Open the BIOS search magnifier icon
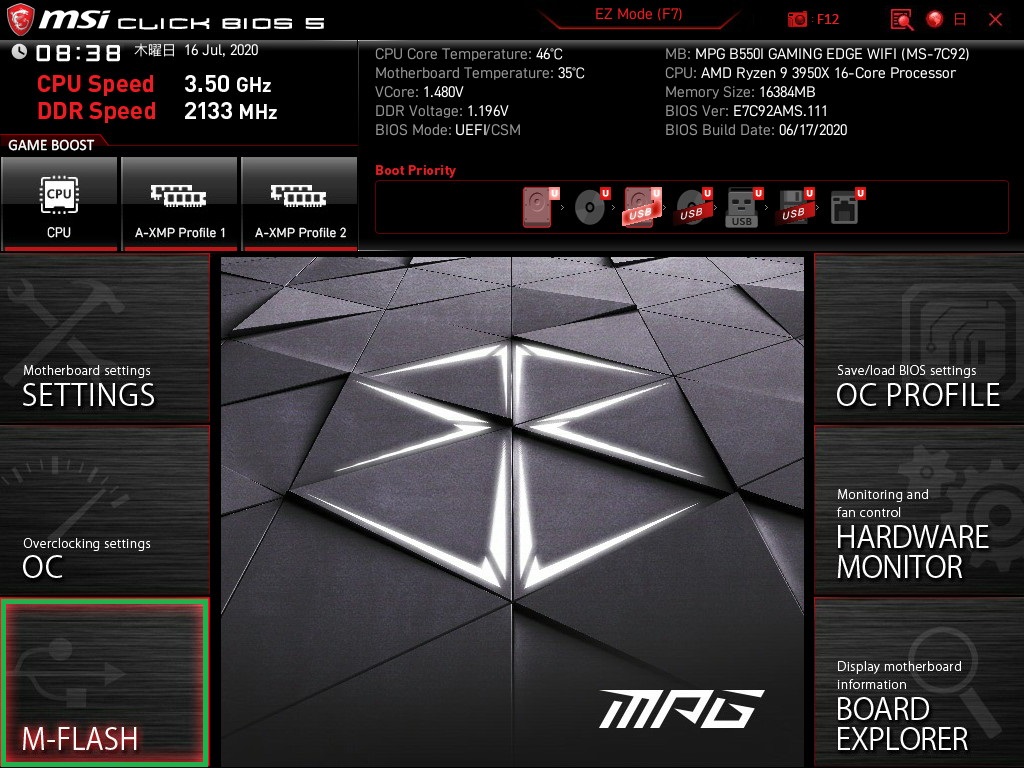The height and width of the screenshot is (768, 1024). (902, 20)
